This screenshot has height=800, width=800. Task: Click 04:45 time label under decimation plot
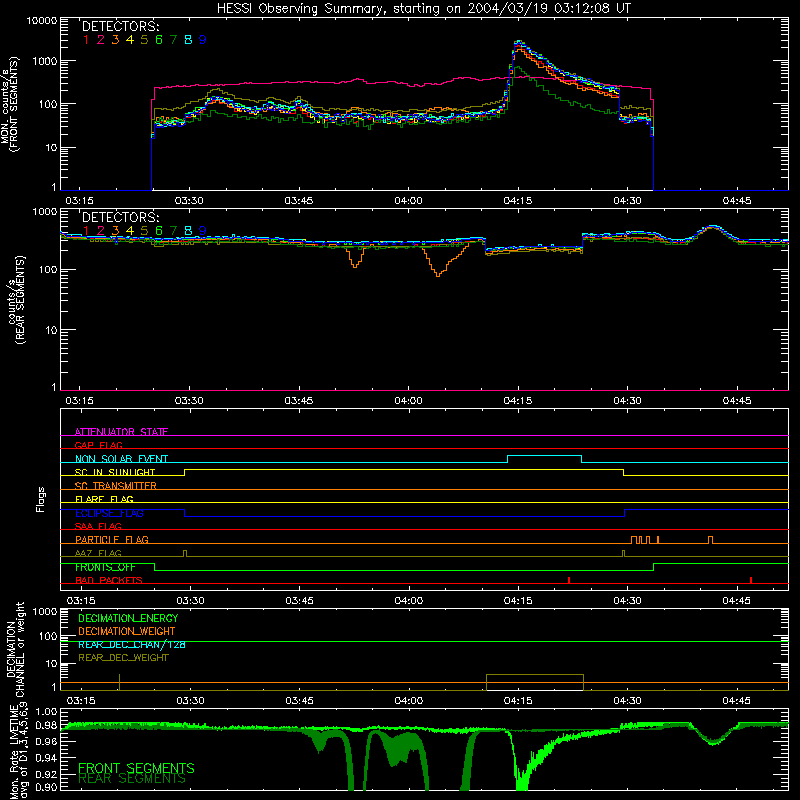click(x=736, y=701)
